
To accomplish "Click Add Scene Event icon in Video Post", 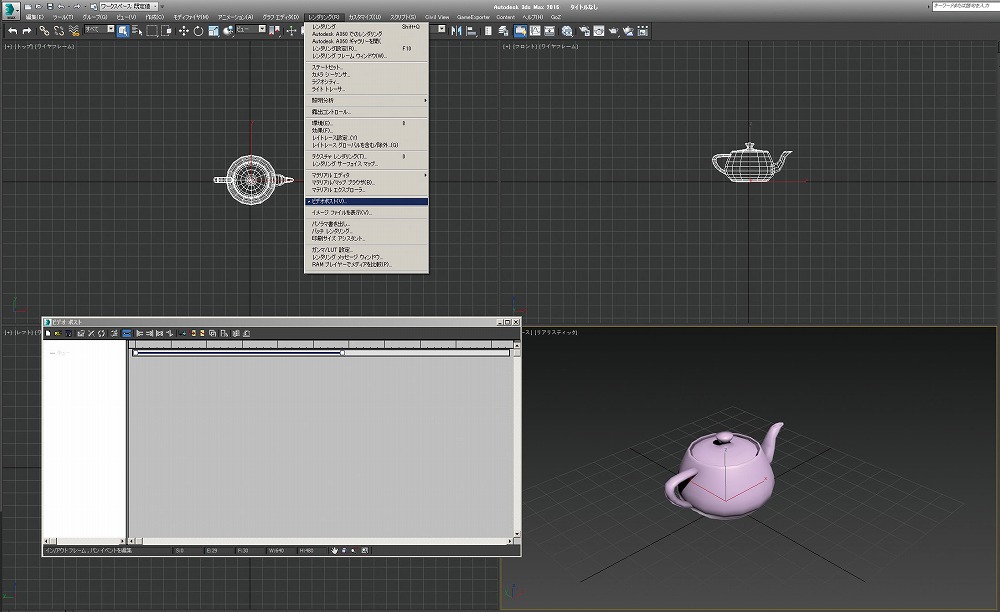I will tap(183, 333).
